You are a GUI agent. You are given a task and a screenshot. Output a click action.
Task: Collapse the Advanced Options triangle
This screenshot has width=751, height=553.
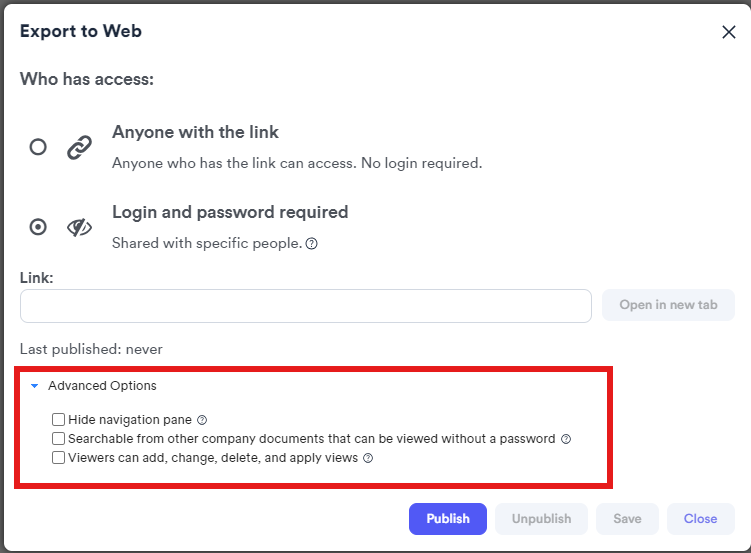click(34, 386)
